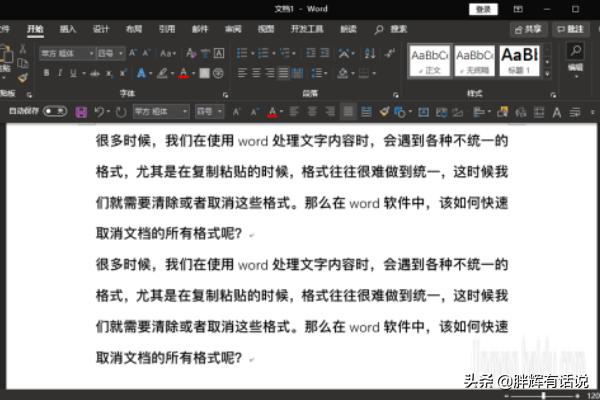
Task: Apply the Heading 1 style
Action: (x=520, y=61)
